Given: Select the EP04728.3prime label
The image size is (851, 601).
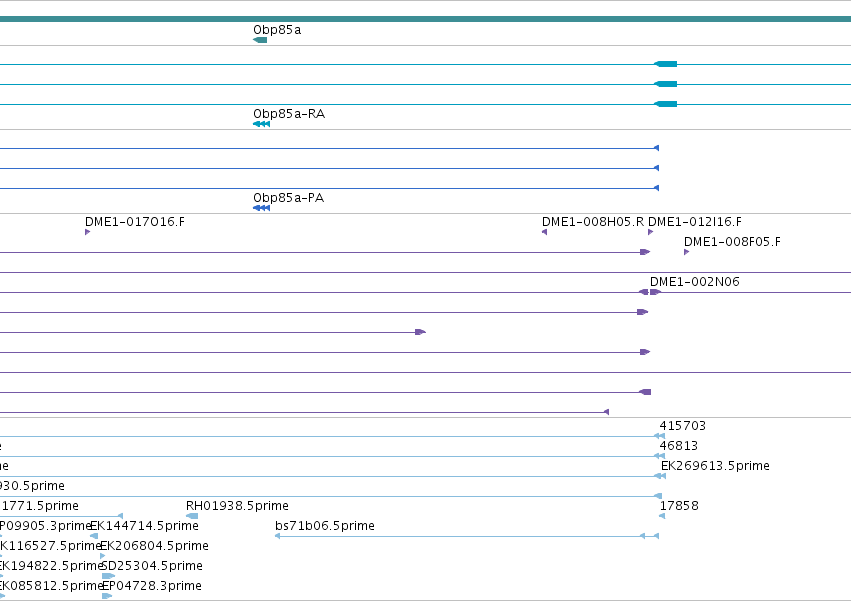Looking at the screenshot, I should coord(152,586).
